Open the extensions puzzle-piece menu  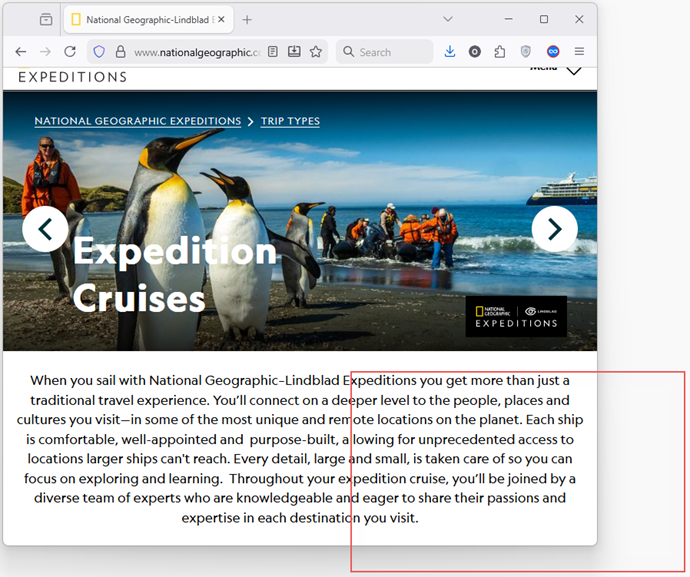point(500,52)
